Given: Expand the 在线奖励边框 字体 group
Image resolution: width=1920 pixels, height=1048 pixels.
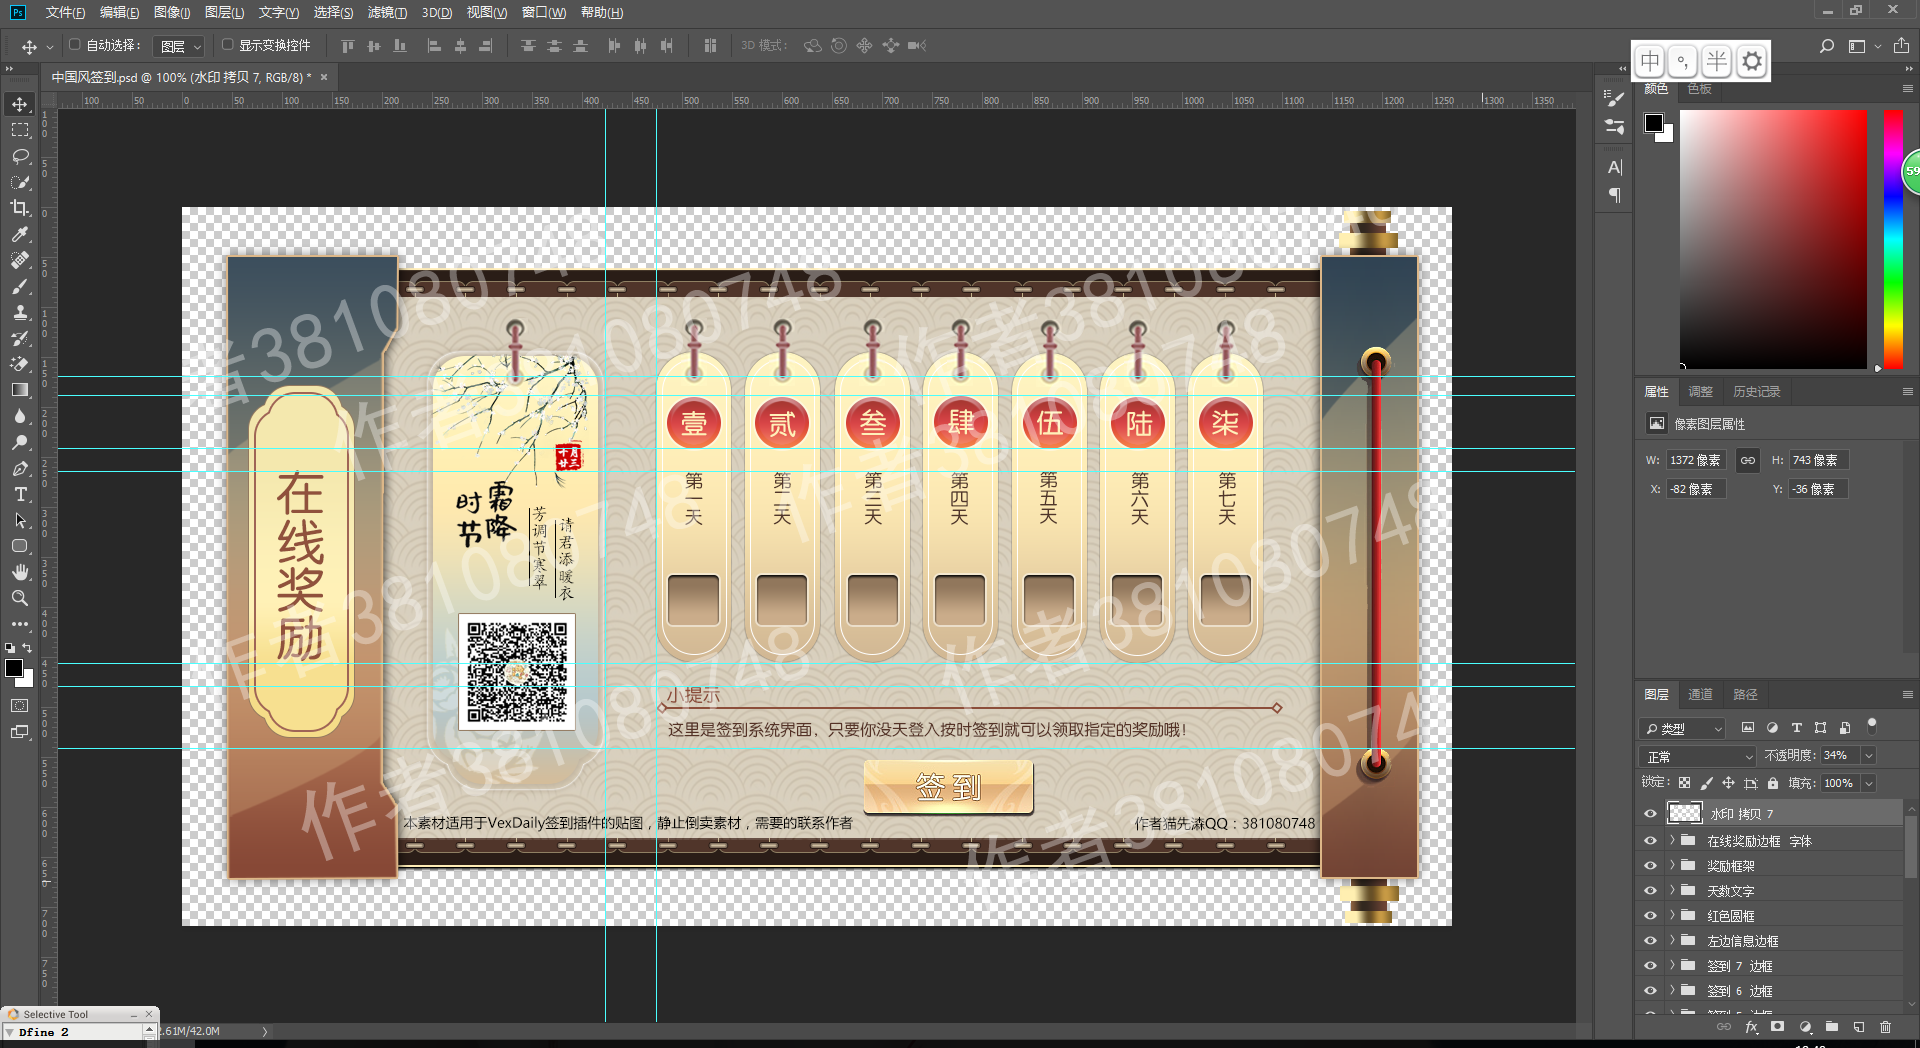Looking at the screenshot, I should tap(1671, 841).
